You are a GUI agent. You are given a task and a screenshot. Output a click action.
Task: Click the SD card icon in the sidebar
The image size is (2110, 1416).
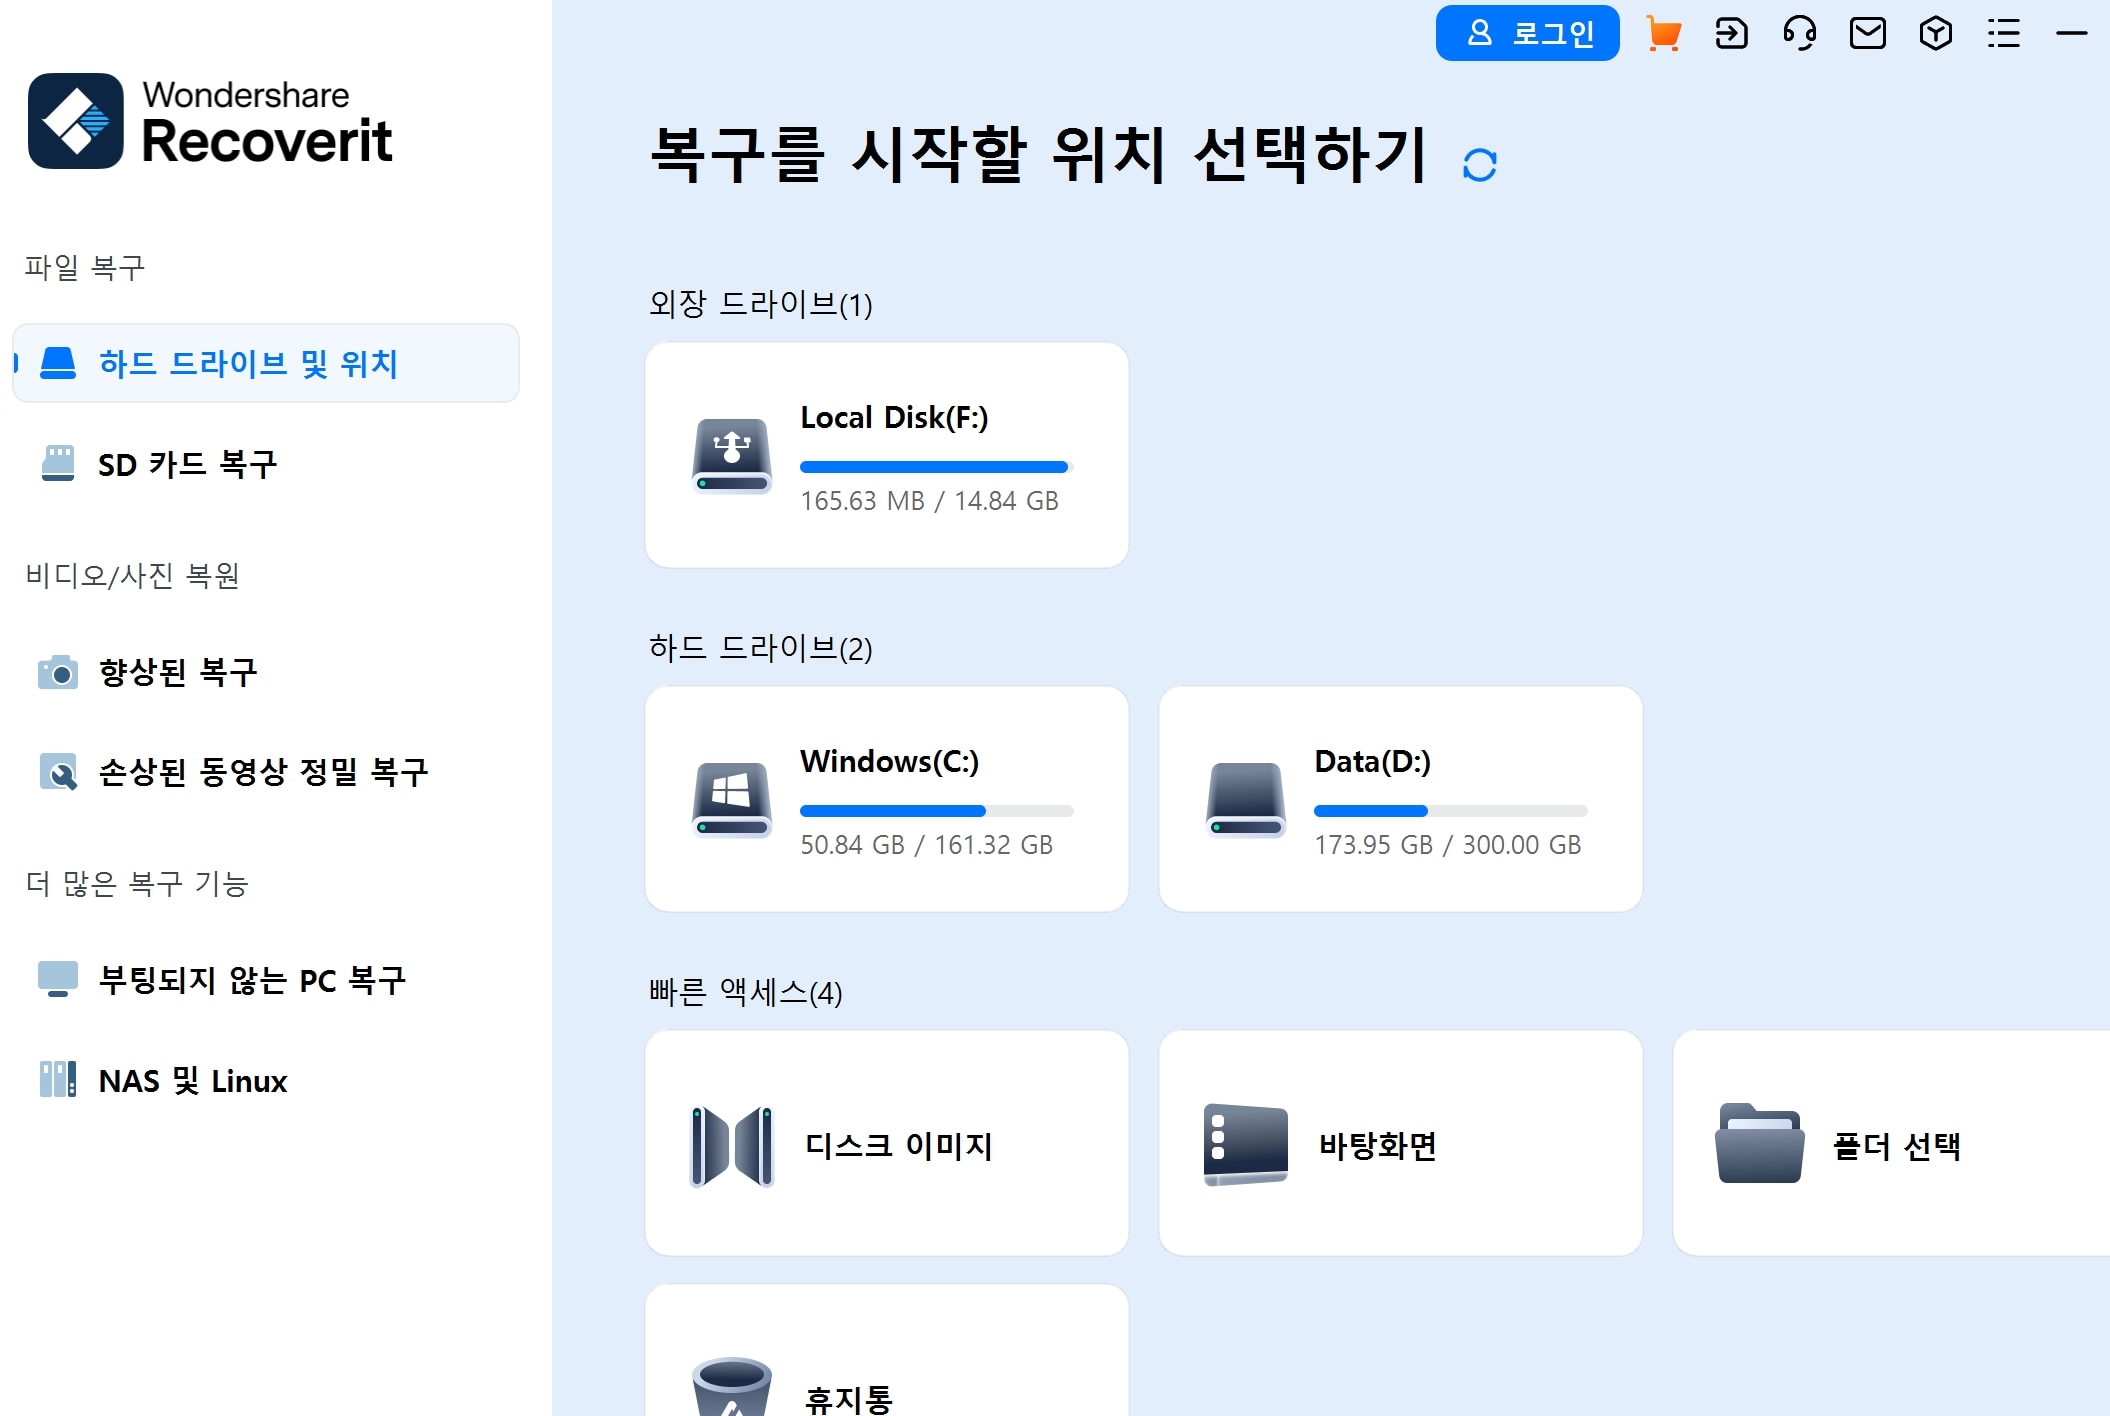(x=58, y=464)
